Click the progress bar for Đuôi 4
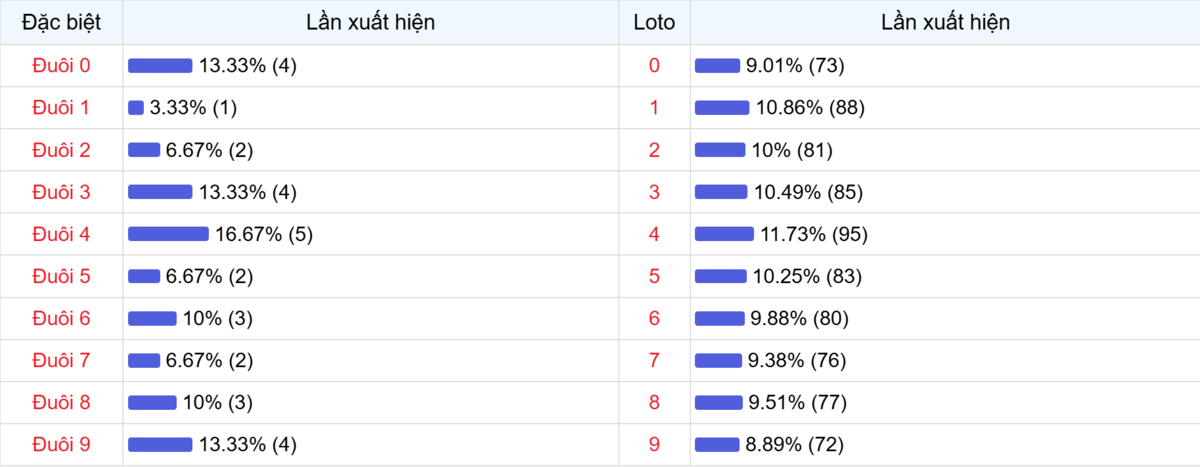Image resolution: width=1200 pixels, height=467 pixels. 168,234
